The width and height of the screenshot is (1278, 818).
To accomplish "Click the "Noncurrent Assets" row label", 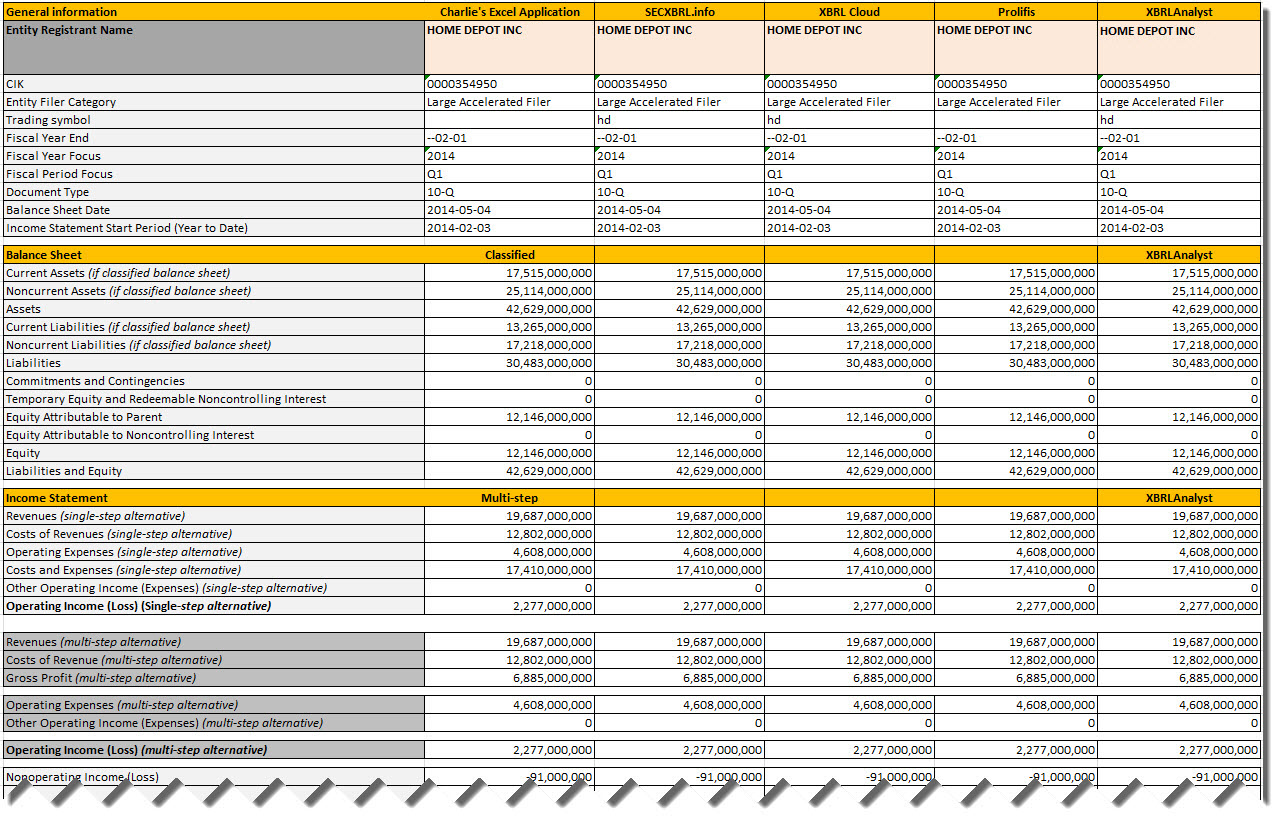I will tap(214, 291).
